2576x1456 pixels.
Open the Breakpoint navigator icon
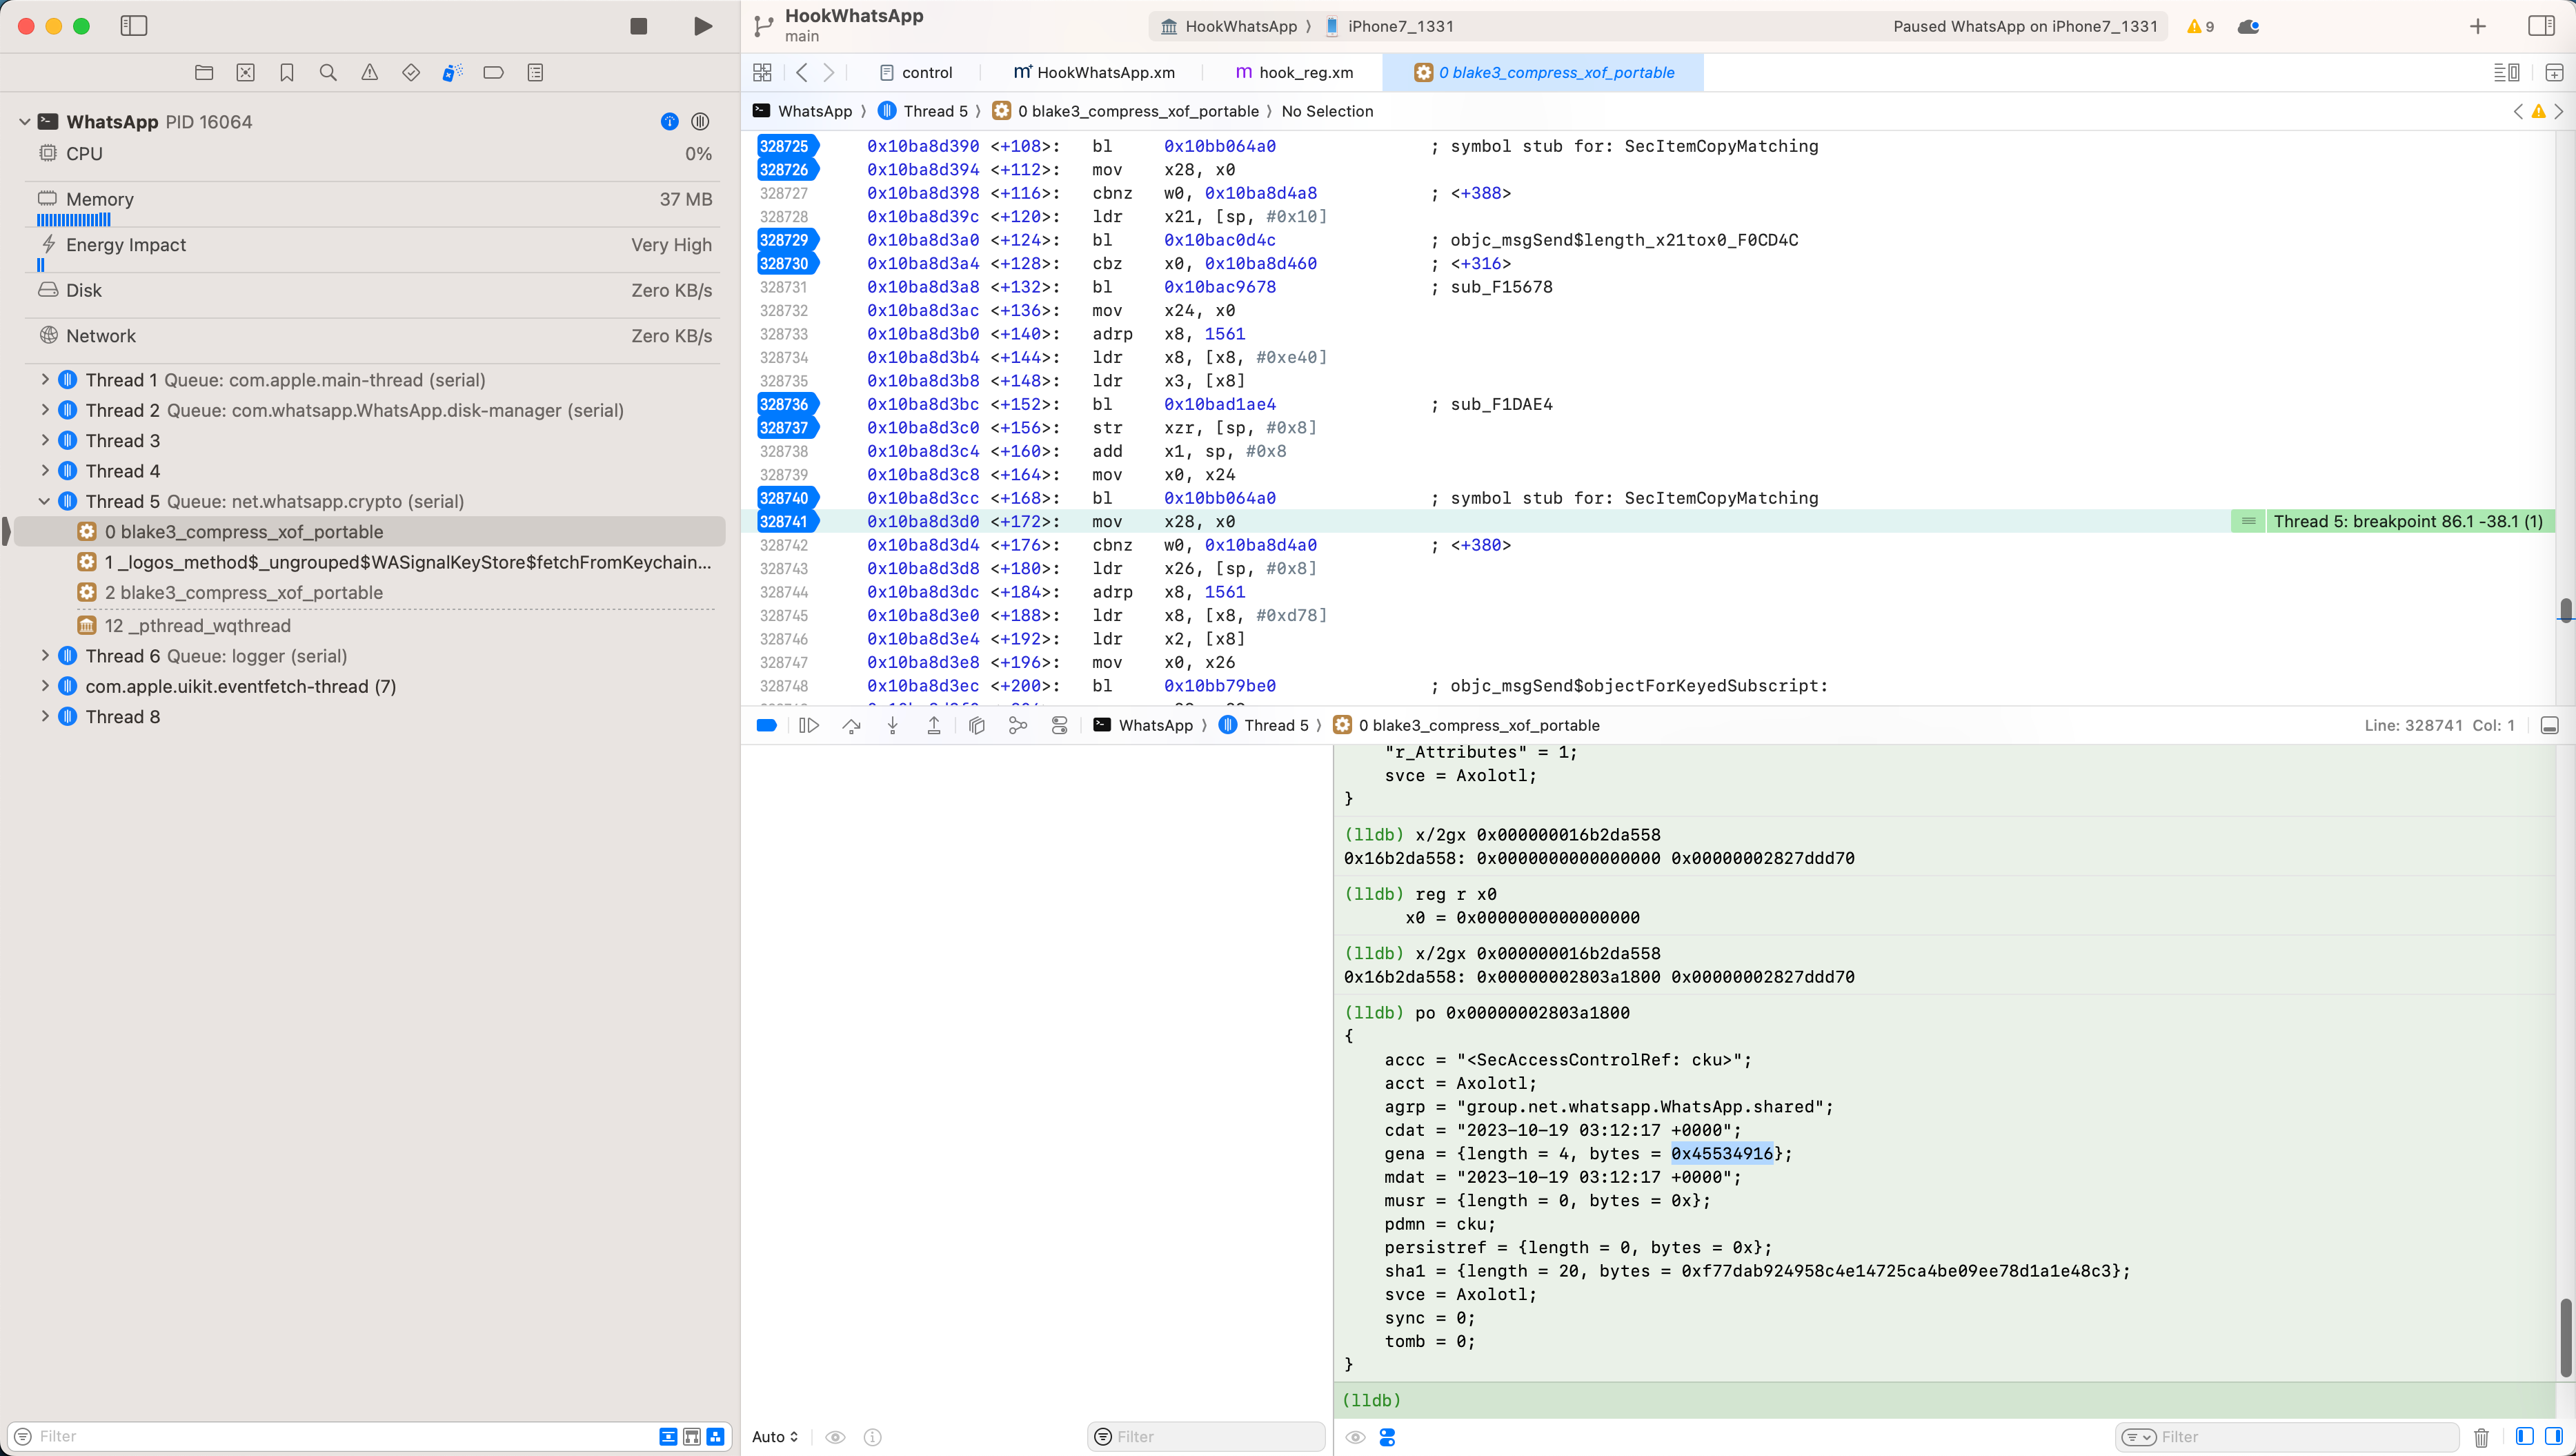tap(493, 72)
